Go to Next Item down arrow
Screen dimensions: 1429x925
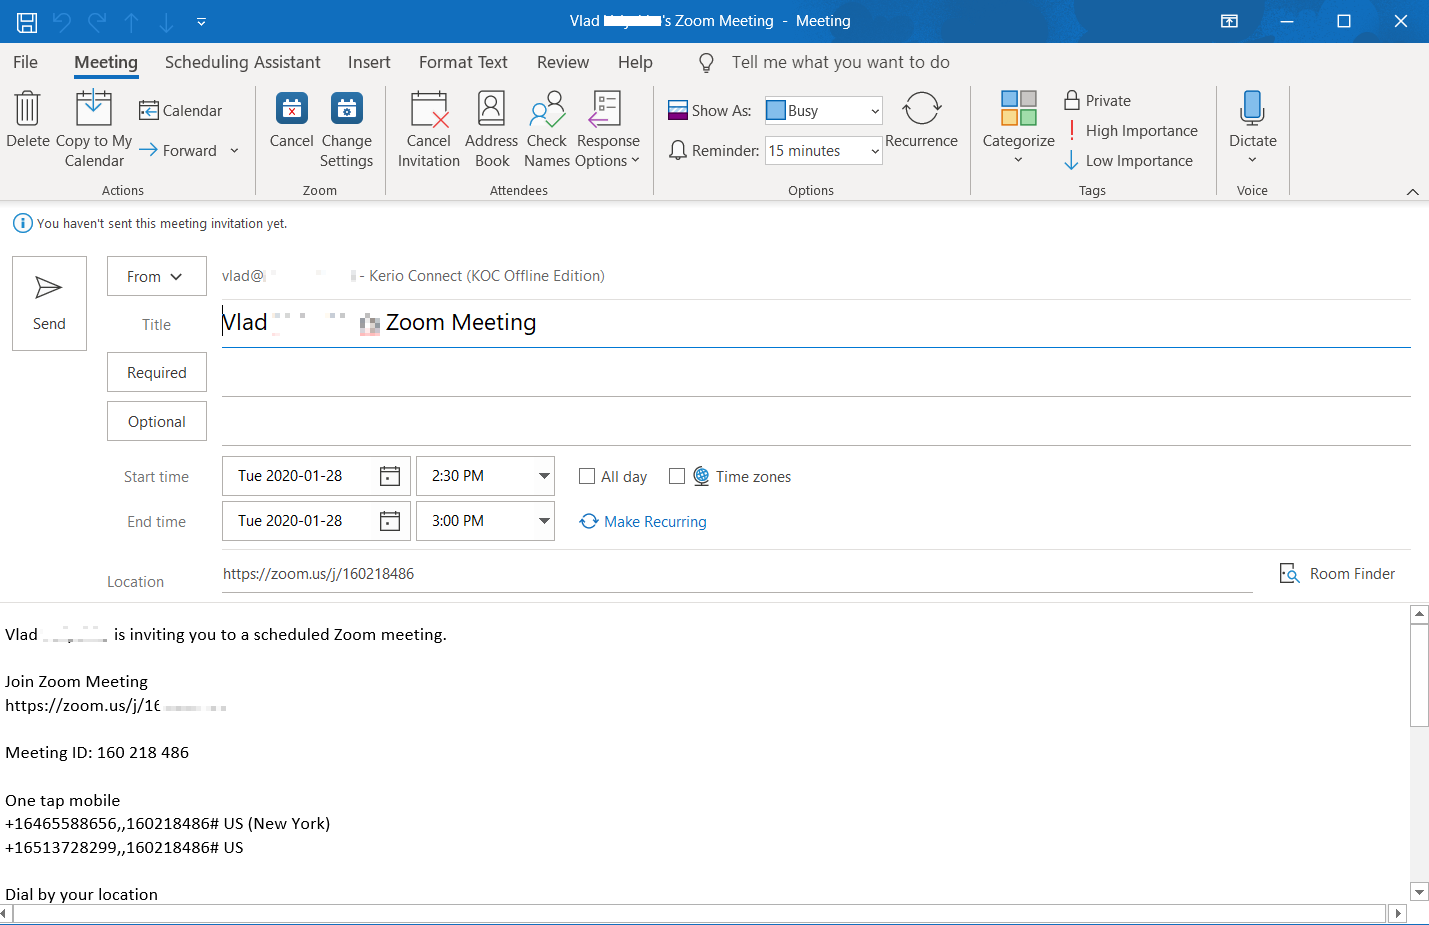pyautogui.click(x=166, y=21)
